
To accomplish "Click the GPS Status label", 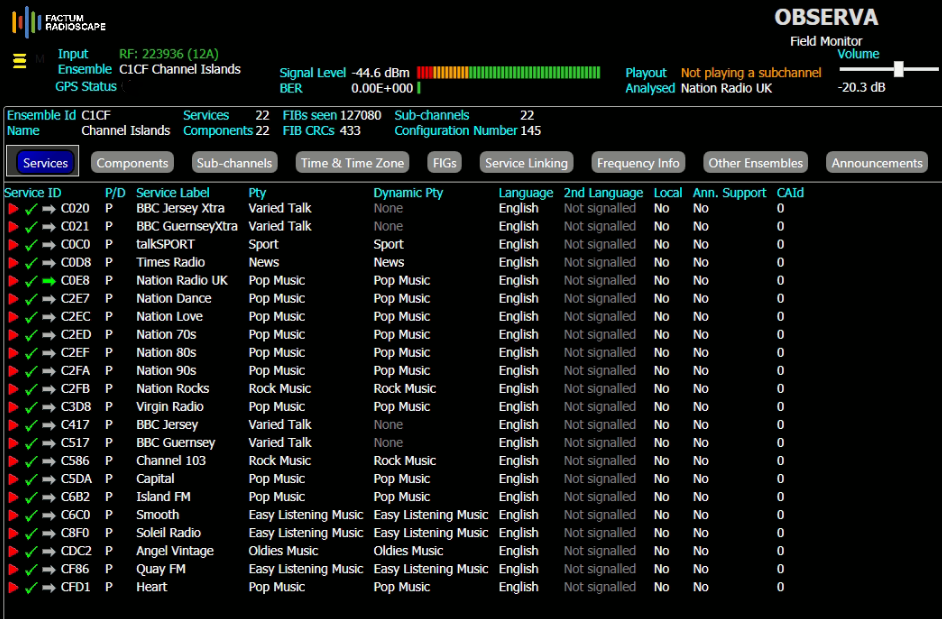I will 86,87.
